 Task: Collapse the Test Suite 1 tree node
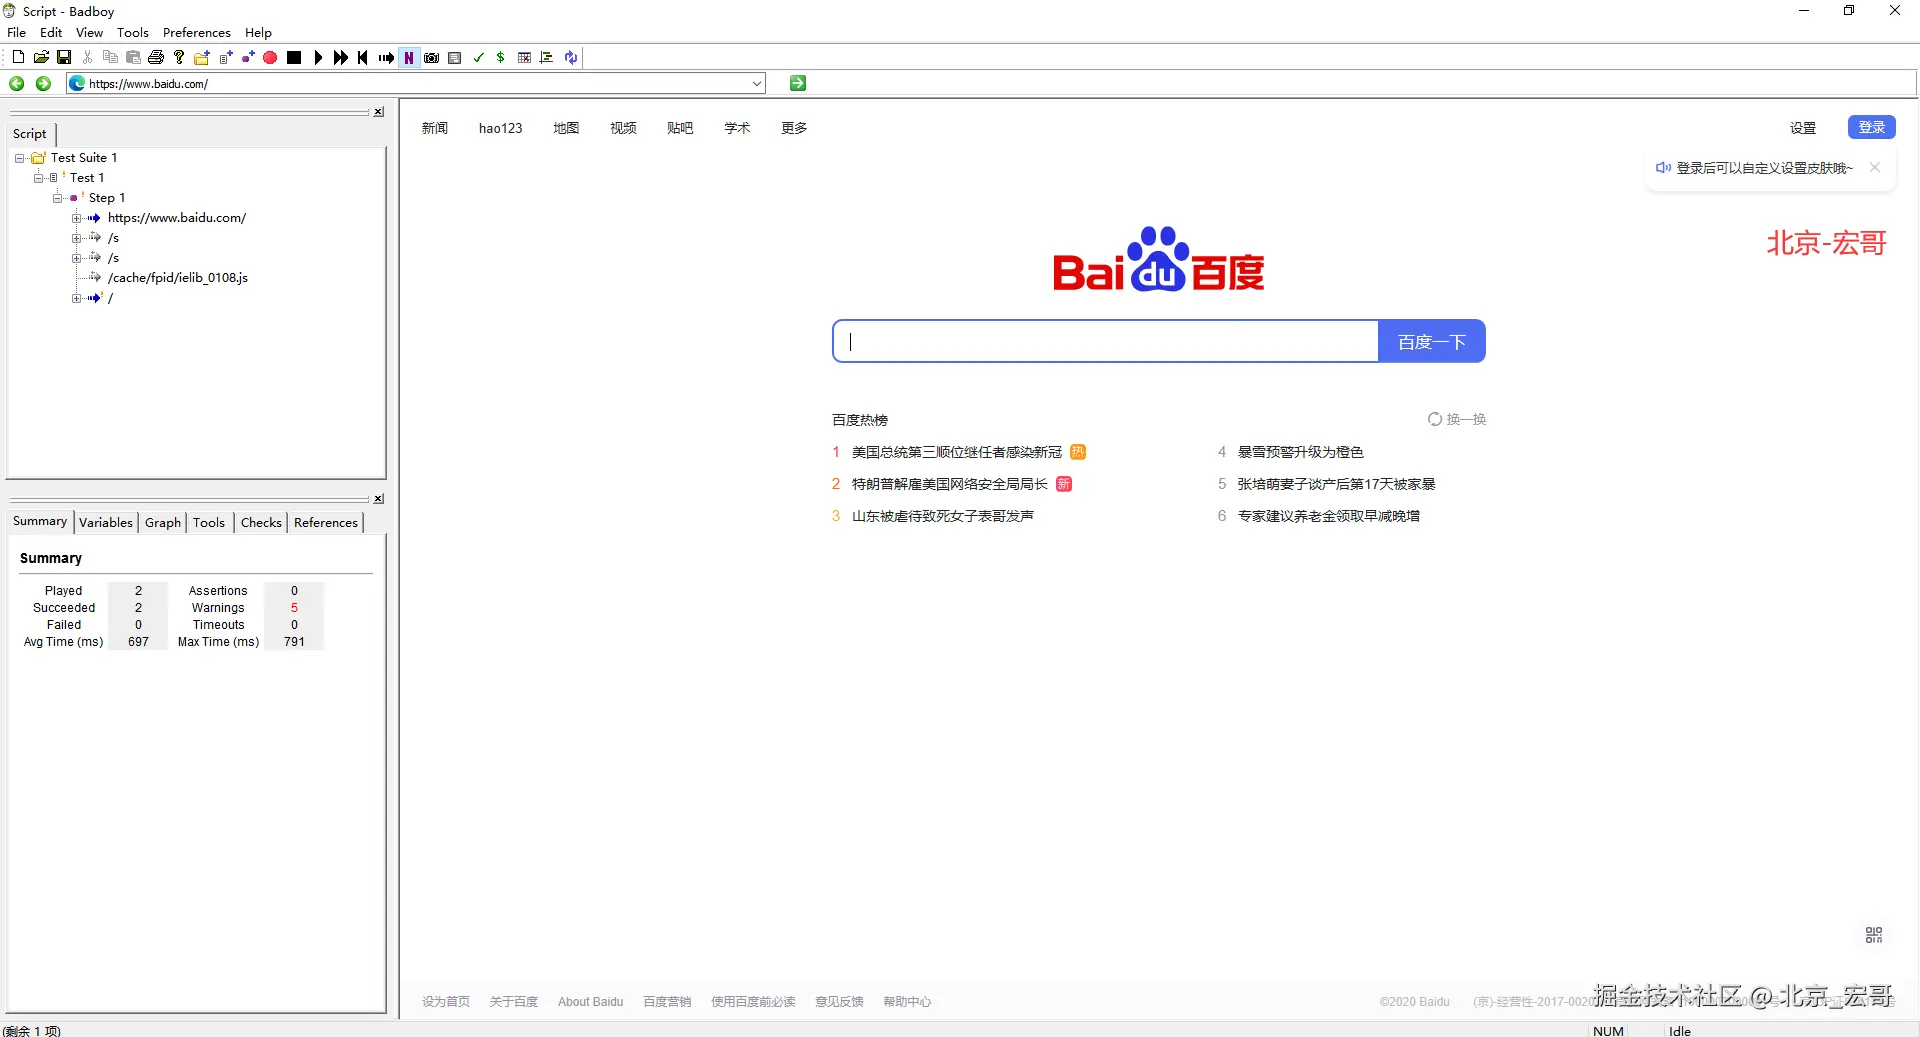pos(20,158)
